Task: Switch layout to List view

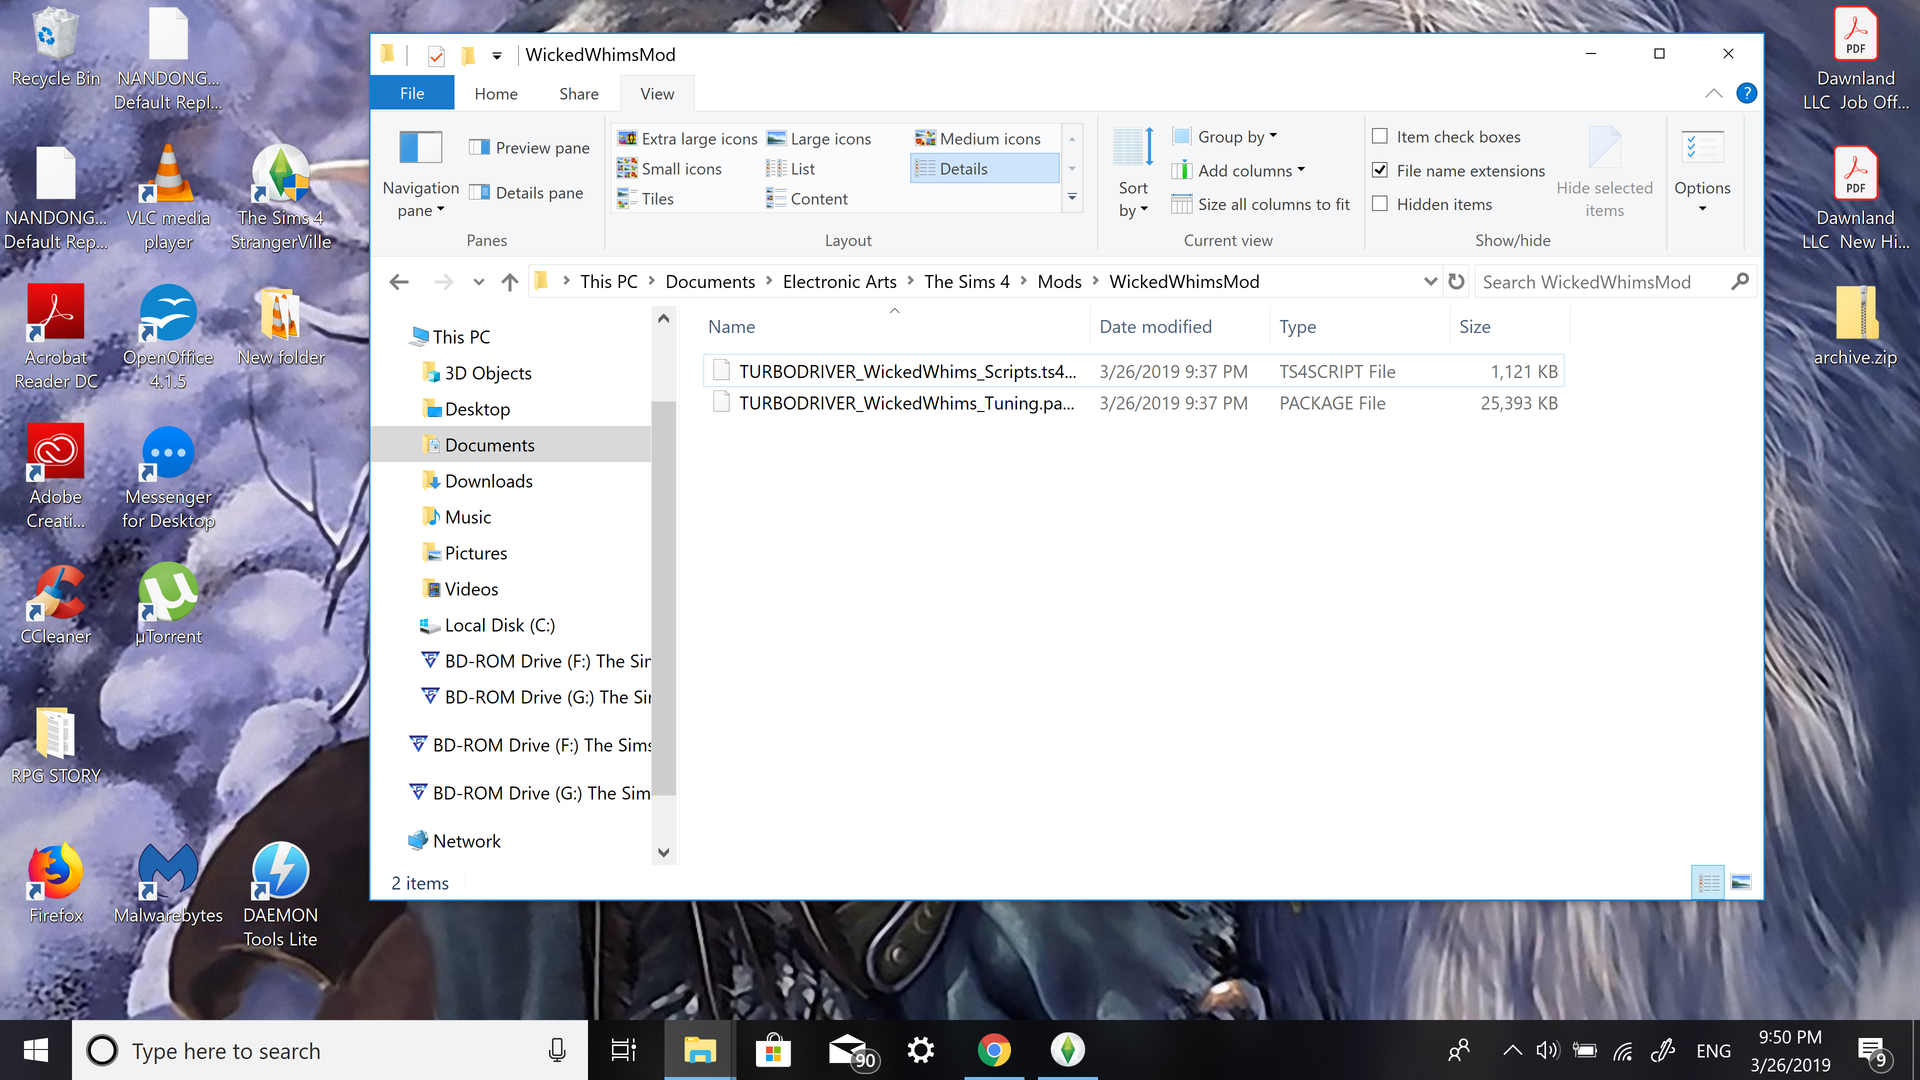Action: [x=791, y=169]
